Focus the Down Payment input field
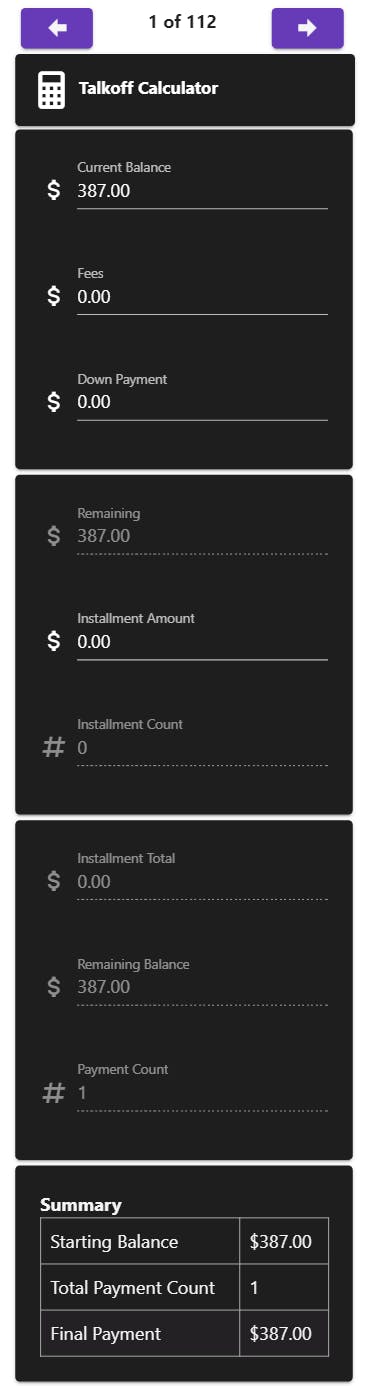Image resolution: width=366 pixels, height=1386 pixels. pos(202,403)
